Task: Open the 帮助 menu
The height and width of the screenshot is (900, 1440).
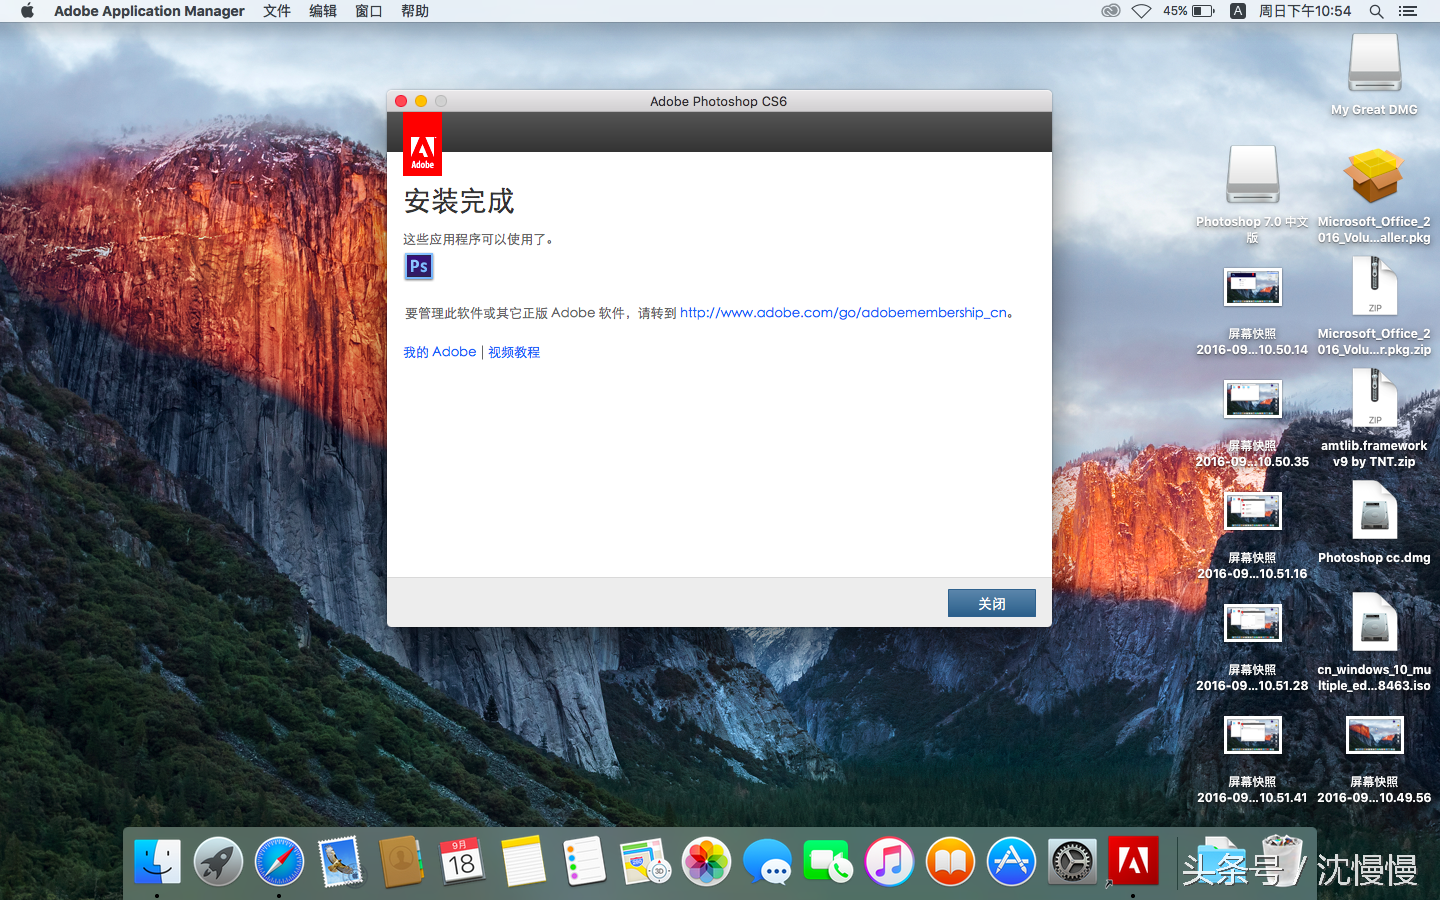Action: pyautogui.click(x=415, y=11)
